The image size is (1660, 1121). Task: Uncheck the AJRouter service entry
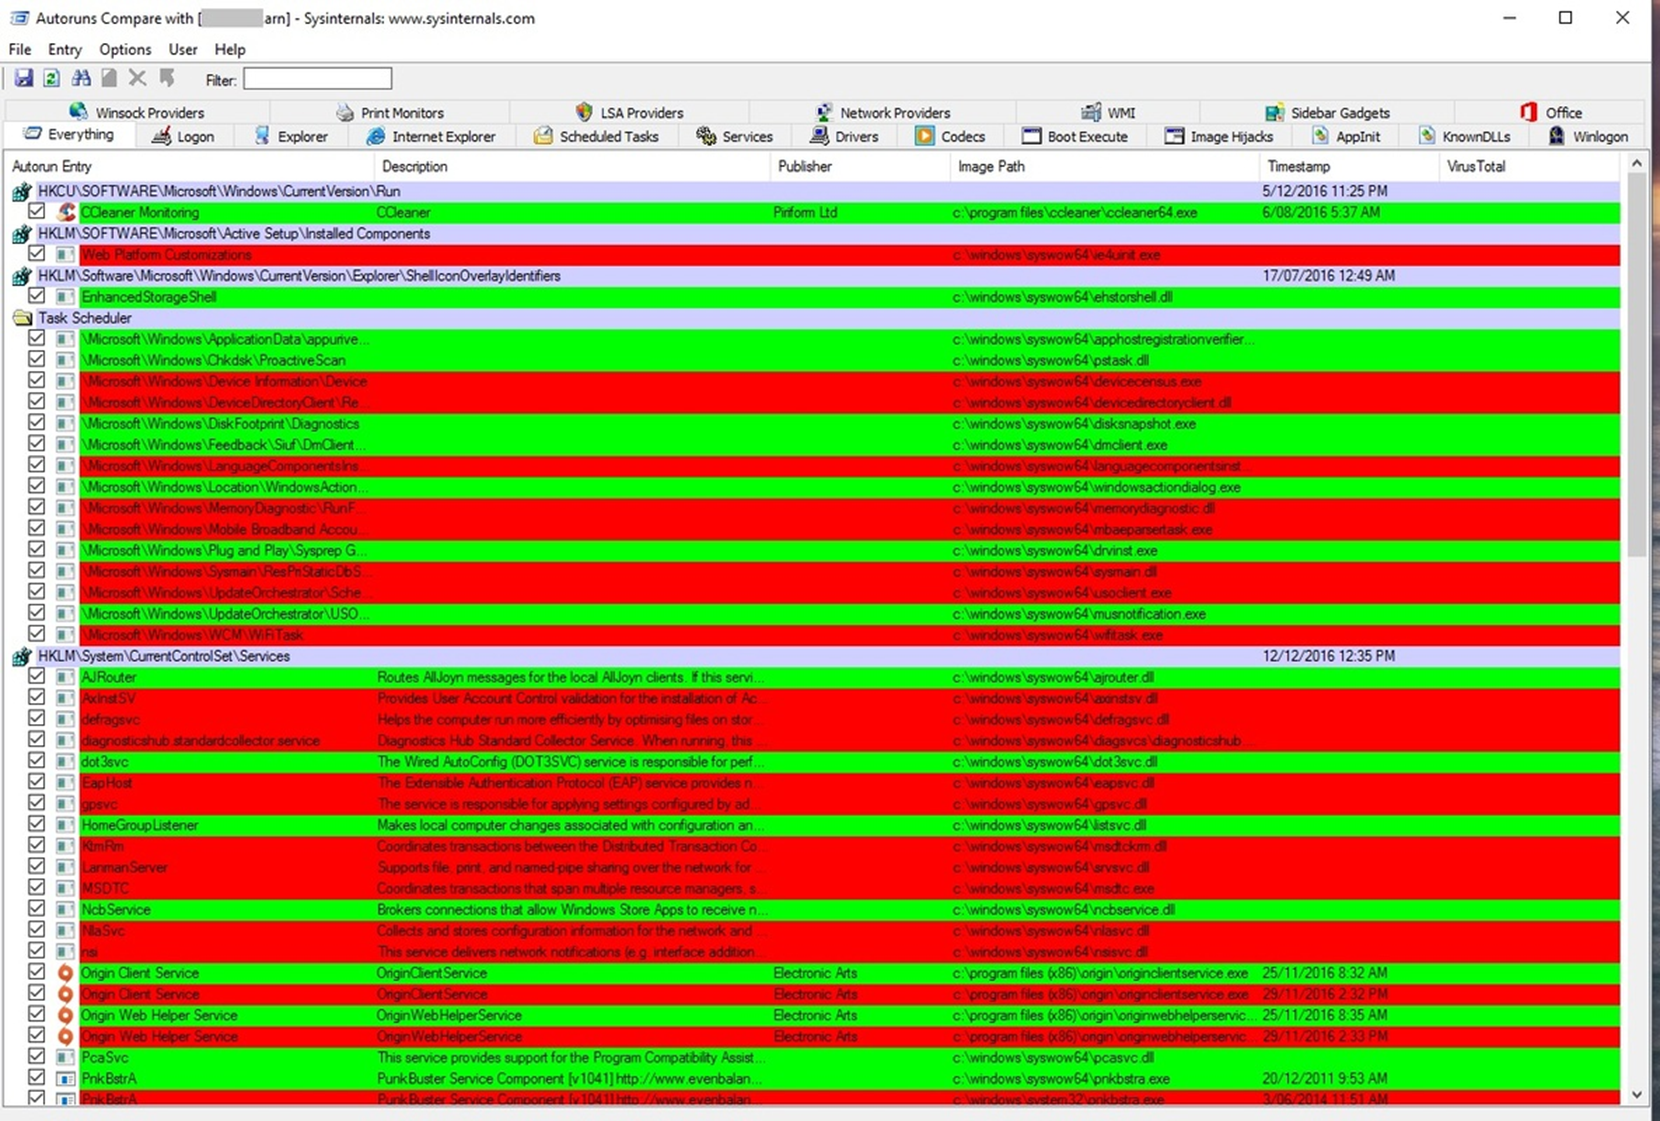click(37, 676)
